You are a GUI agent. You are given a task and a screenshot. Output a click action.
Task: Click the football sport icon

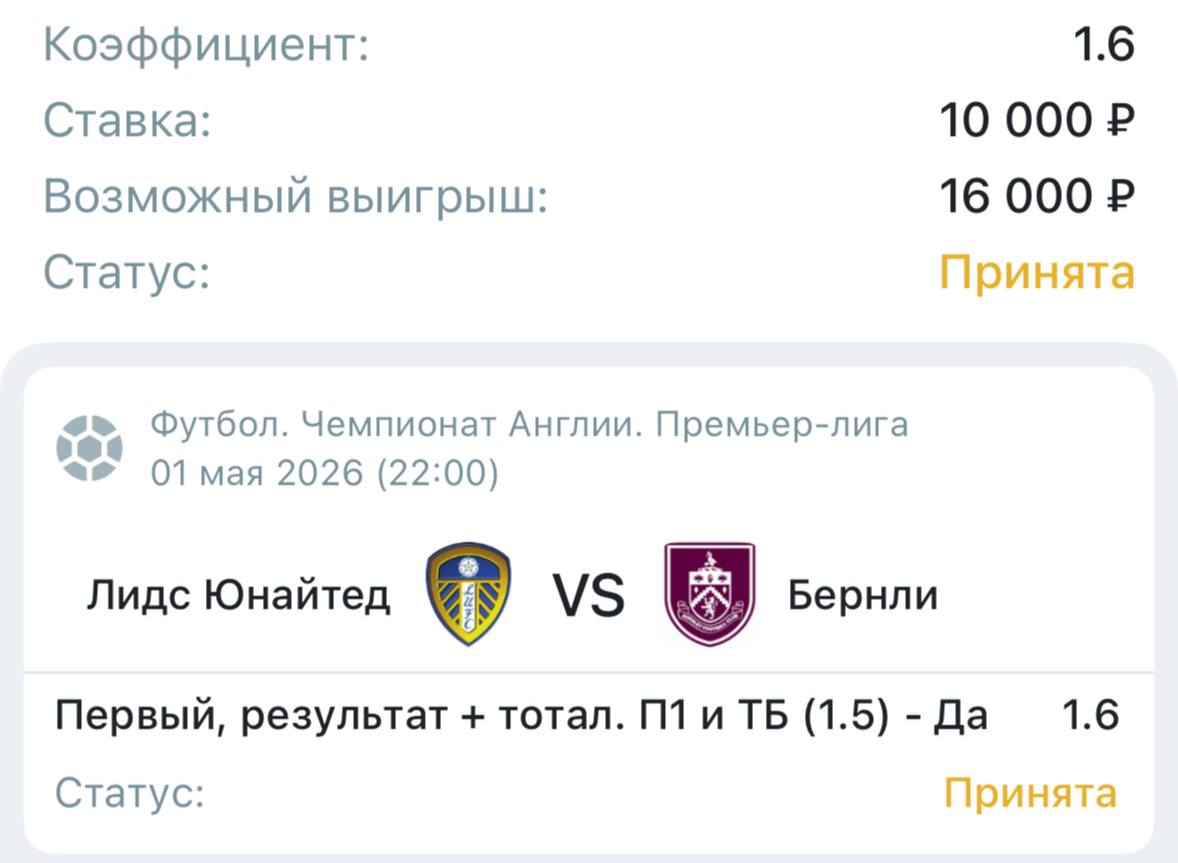coord(89,448)
